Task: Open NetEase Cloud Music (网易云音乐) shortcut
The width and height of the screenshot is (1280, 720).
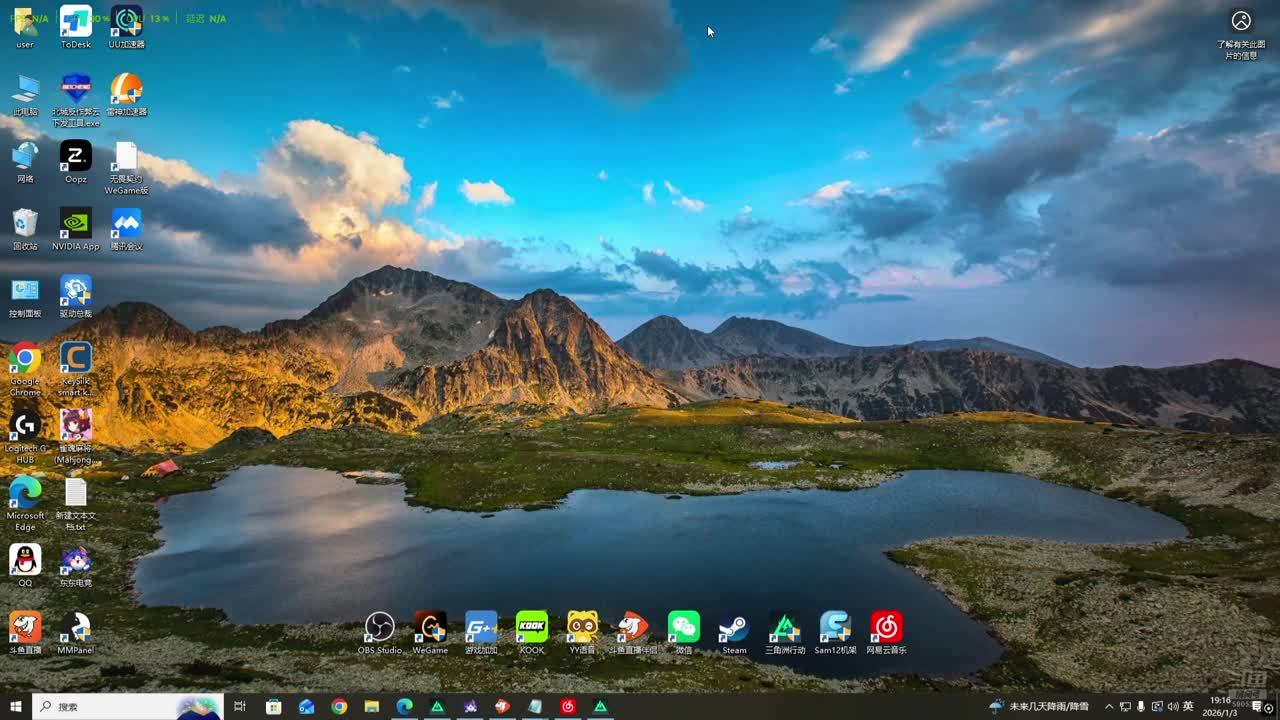Action: coord(886,627)
